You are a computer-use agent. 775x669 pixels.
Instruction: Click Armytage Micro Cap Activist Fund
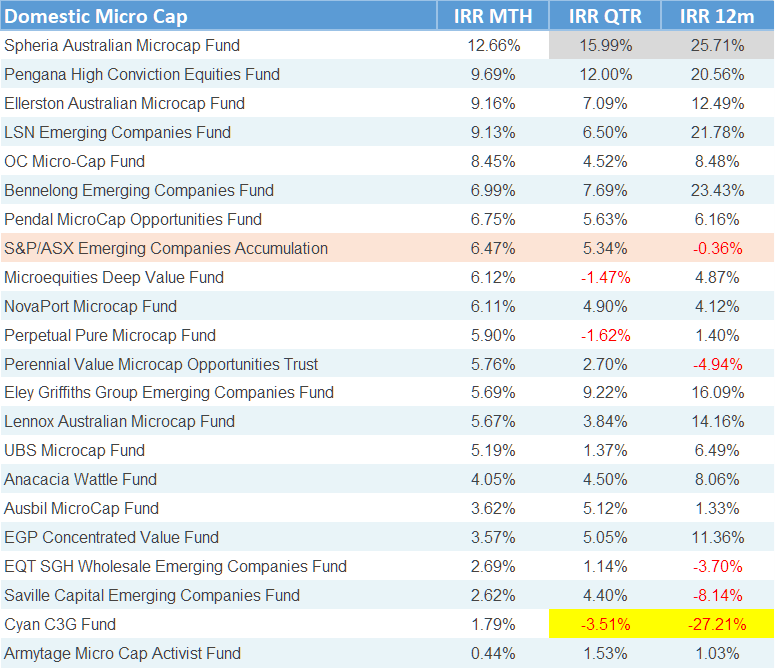pyautogui.click(x=123, y=653)
